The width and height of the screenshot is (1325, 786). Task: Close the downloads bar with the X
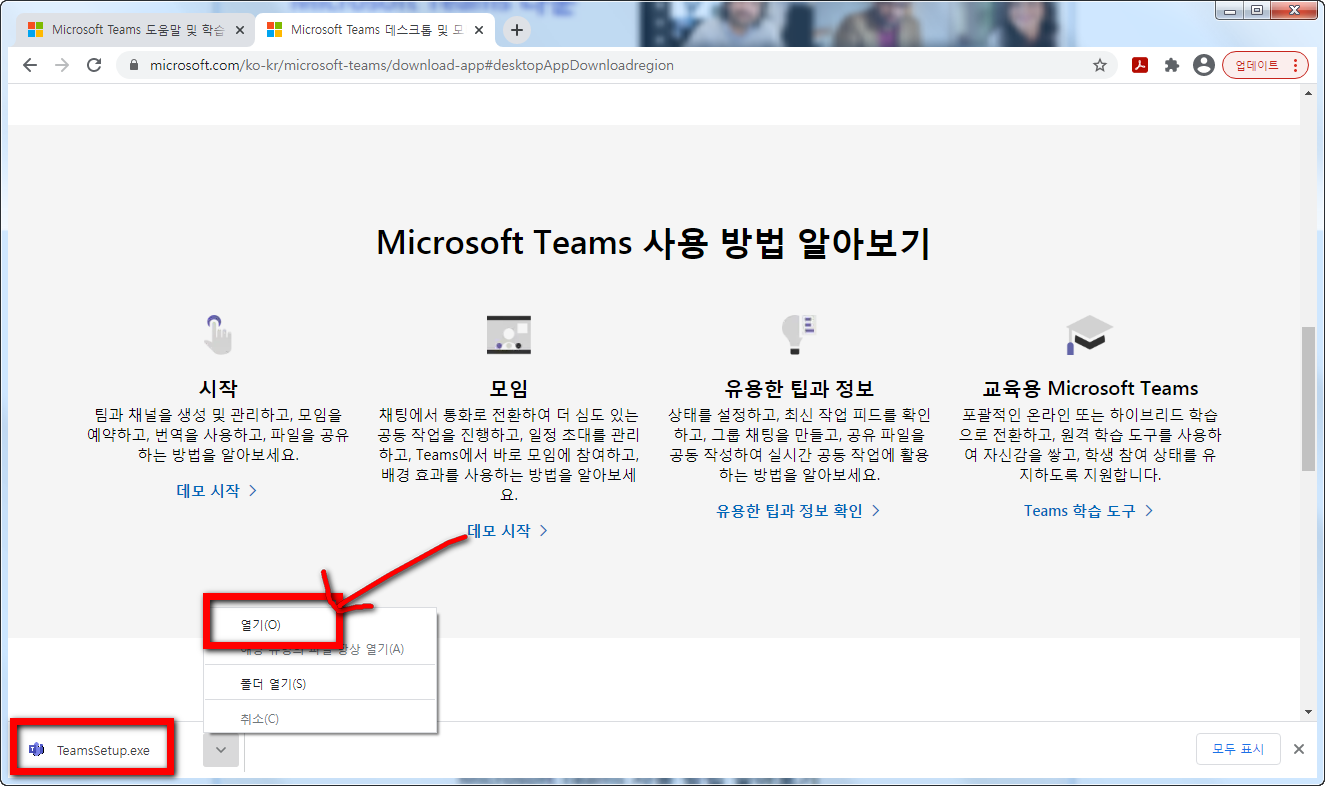[1299, 749]
